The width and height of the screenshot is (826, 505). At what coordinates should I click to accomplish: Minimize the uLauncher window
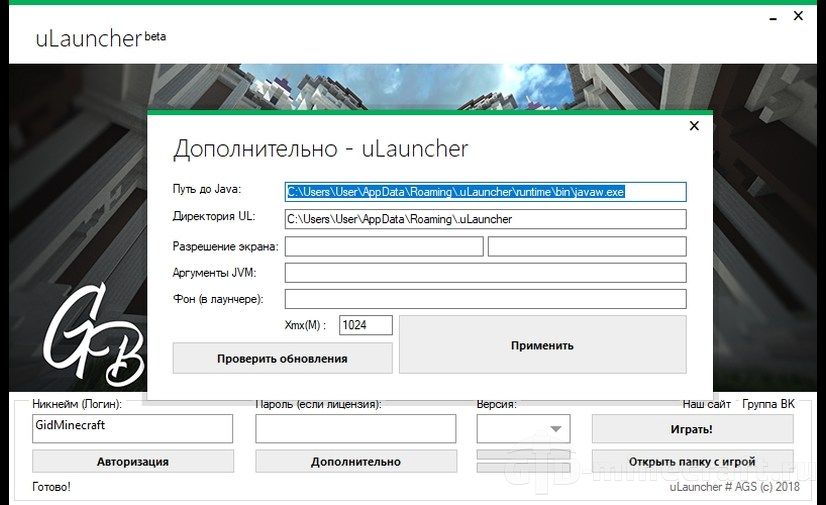(773, 18)
